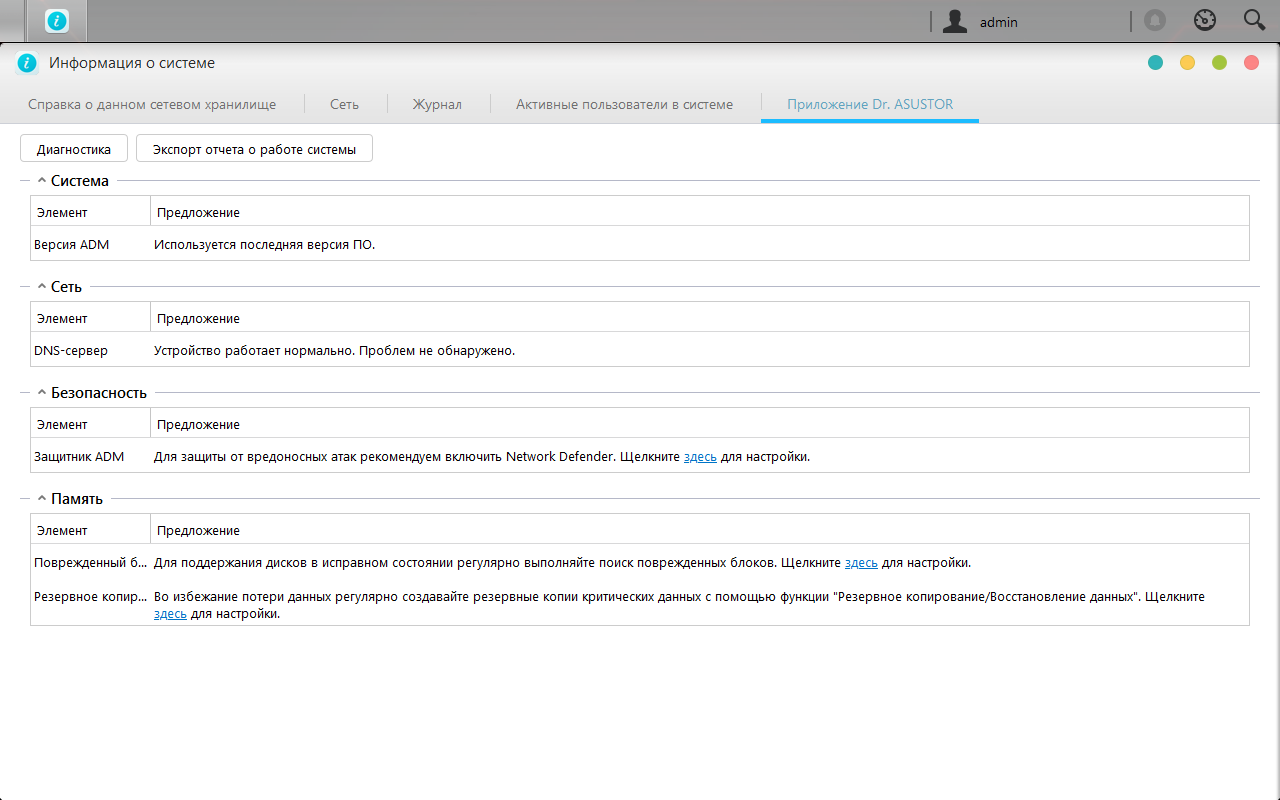The width and height of the screenshot is (1280, 800).
Task: Click the 'Диагностика' button
Action: [x=74, y=149]
